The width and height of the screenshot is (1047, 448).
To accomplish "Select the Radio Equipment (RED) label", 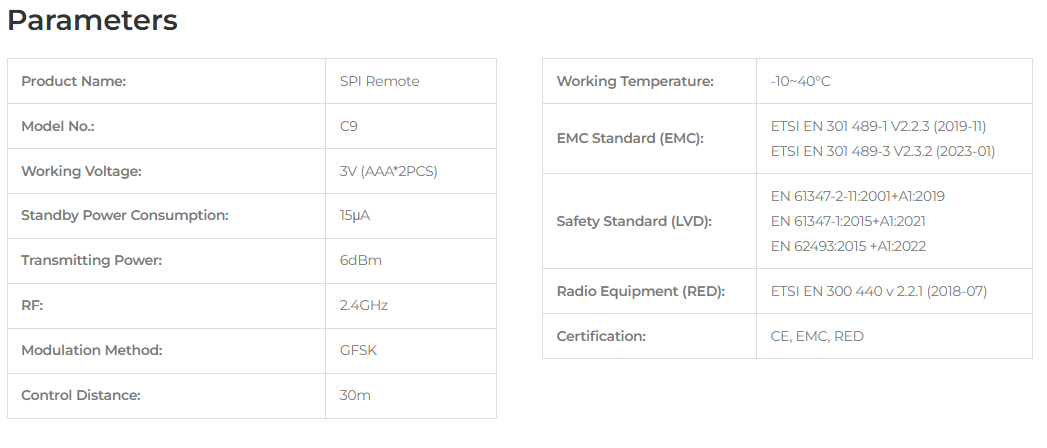I will point(640,291).
